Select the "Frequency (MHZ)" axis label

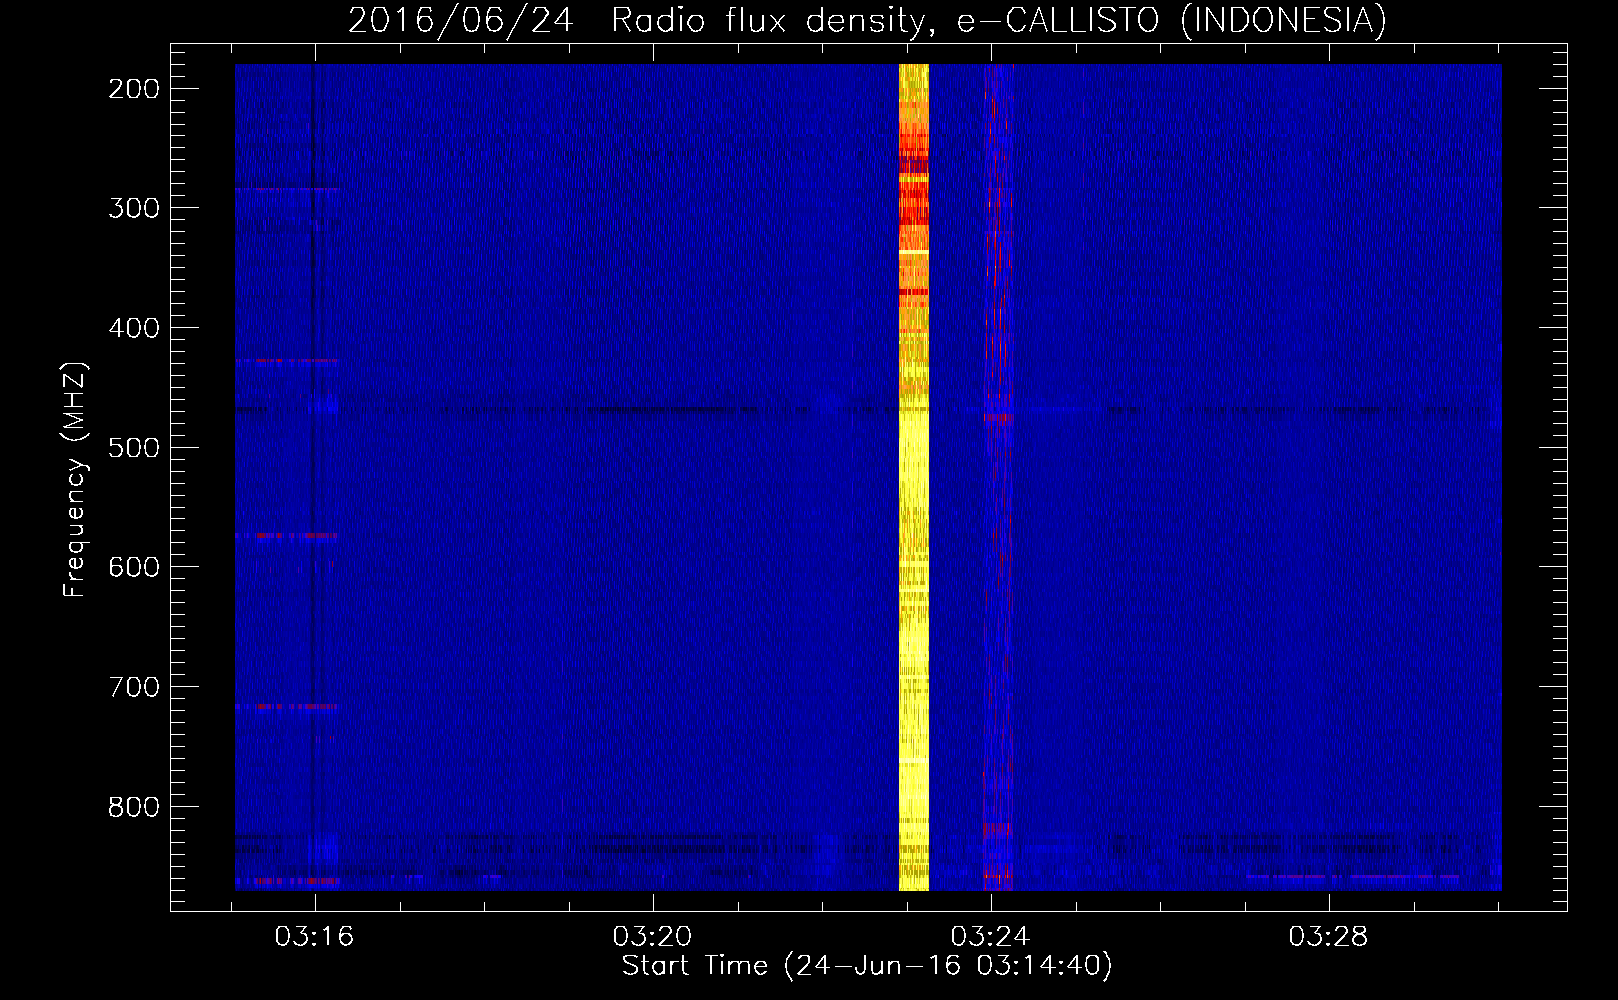(75, 479)
